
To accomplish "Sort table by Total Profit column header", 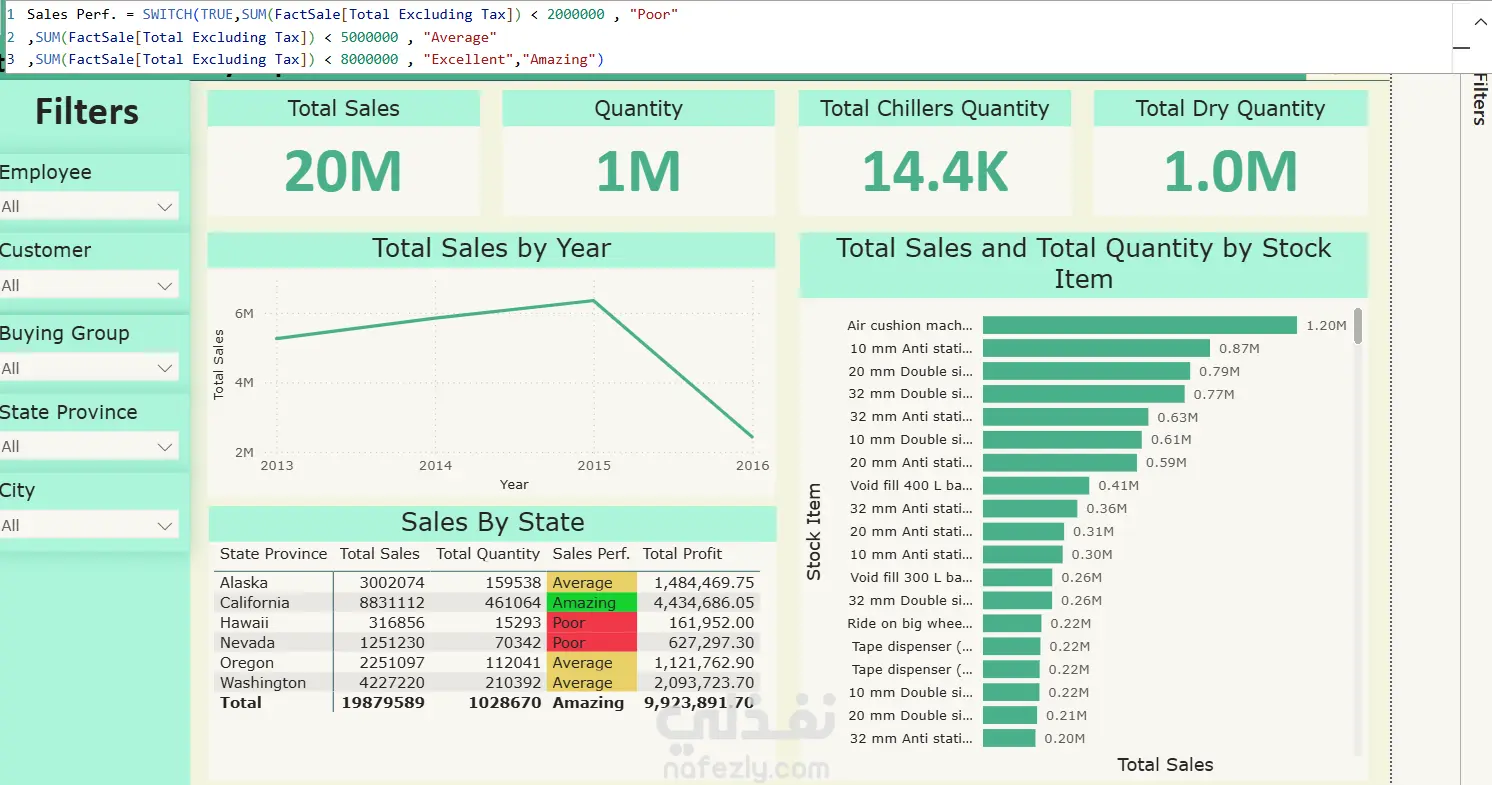I will 682,554.
